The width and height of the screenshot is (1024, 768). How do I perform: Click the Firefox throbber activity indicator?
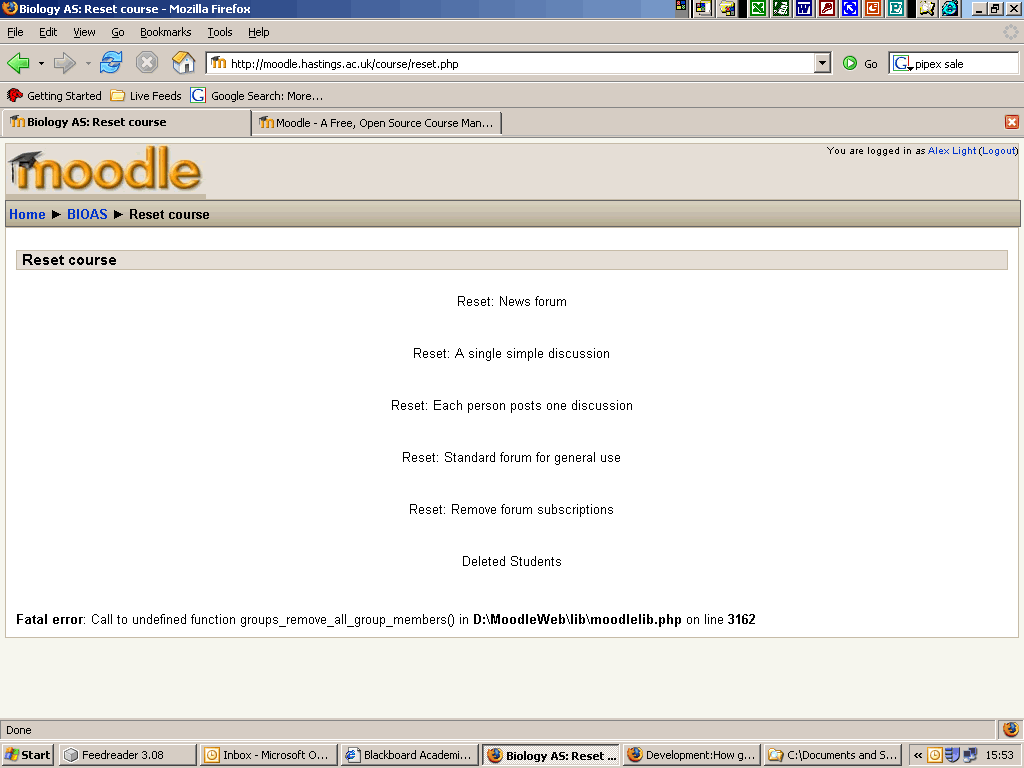1010,32
